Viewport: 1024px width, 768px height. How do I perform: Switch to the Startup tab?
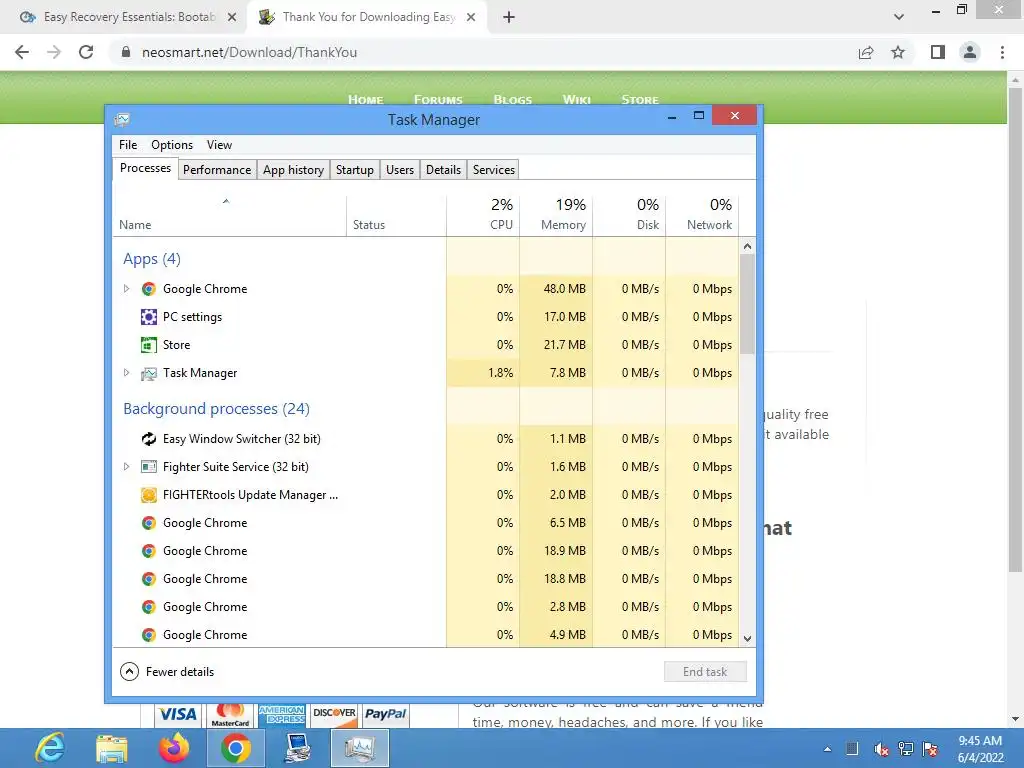coord(355,170)
